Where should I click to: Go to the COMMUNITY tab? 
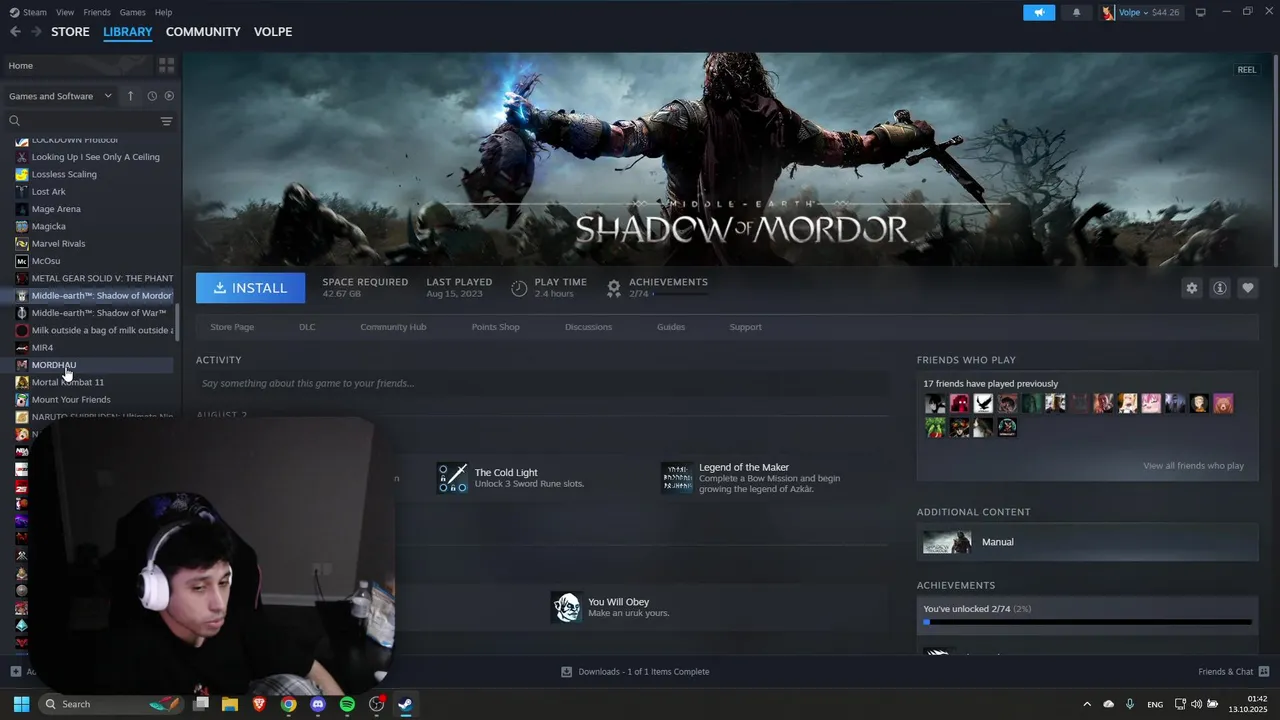[x=203, y=32]
